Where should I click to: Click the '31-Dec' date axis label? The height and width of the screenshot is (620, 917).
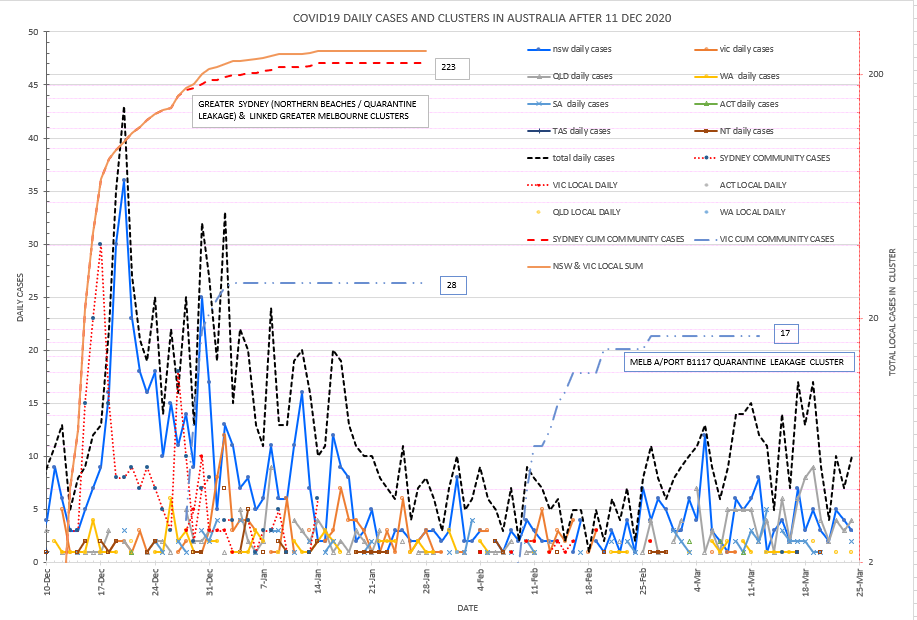(210, 582)
